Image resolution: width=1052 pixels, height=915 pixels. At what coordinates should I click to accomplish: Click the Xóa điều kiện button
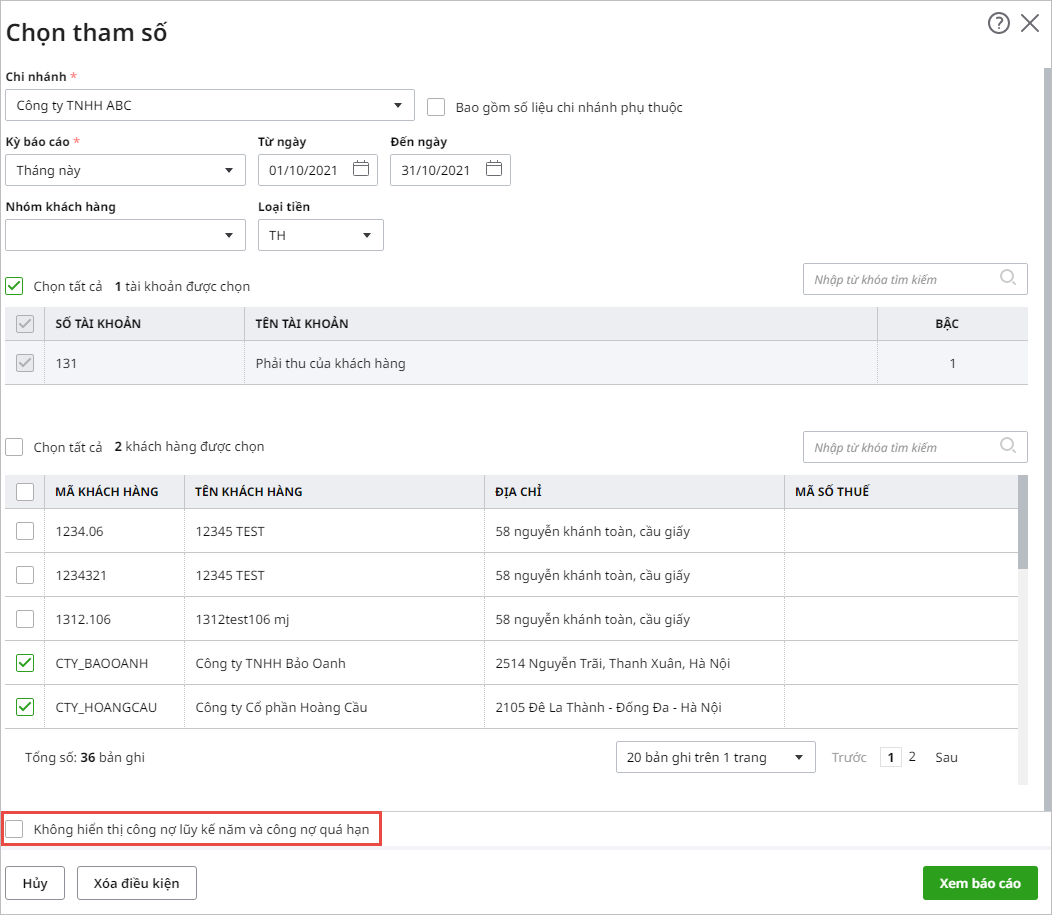tap(136, 884)
